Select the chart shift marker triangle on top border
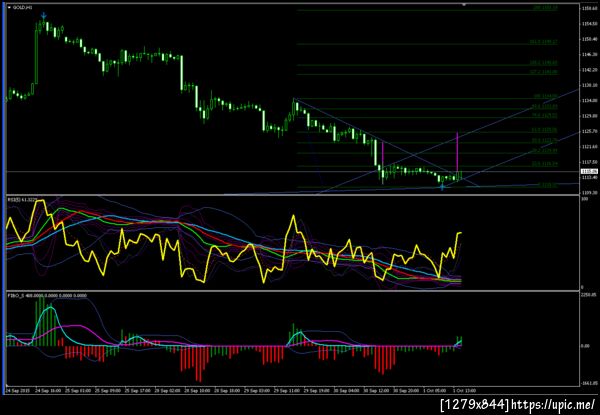The height and width of the screenshot is (415, 600). pos(464,5)
